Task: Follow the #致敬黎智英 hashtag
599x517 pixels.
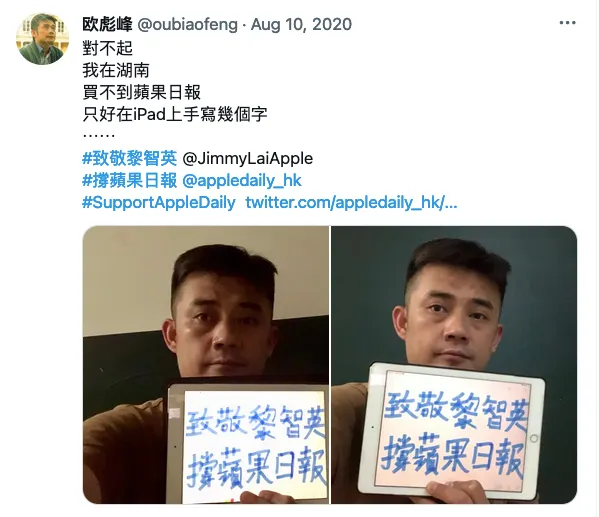Action: (x=130, y=158)
